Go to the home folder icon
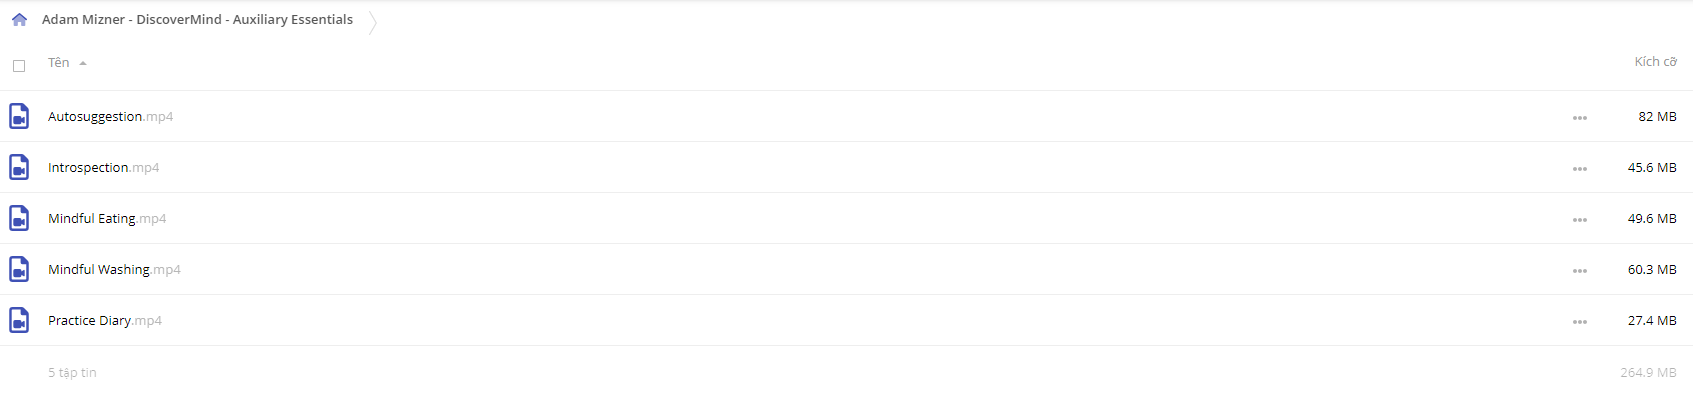1693x405 pixels. pyautogui.click(x=19, y=20)
